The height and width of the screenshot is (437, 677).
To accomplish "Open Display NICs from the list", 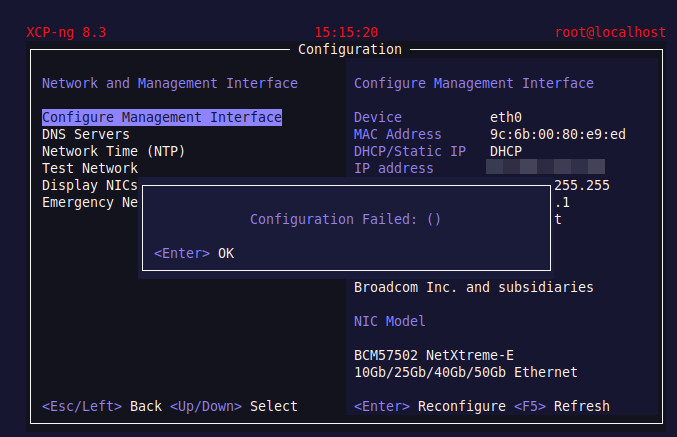I will point(89,185).
